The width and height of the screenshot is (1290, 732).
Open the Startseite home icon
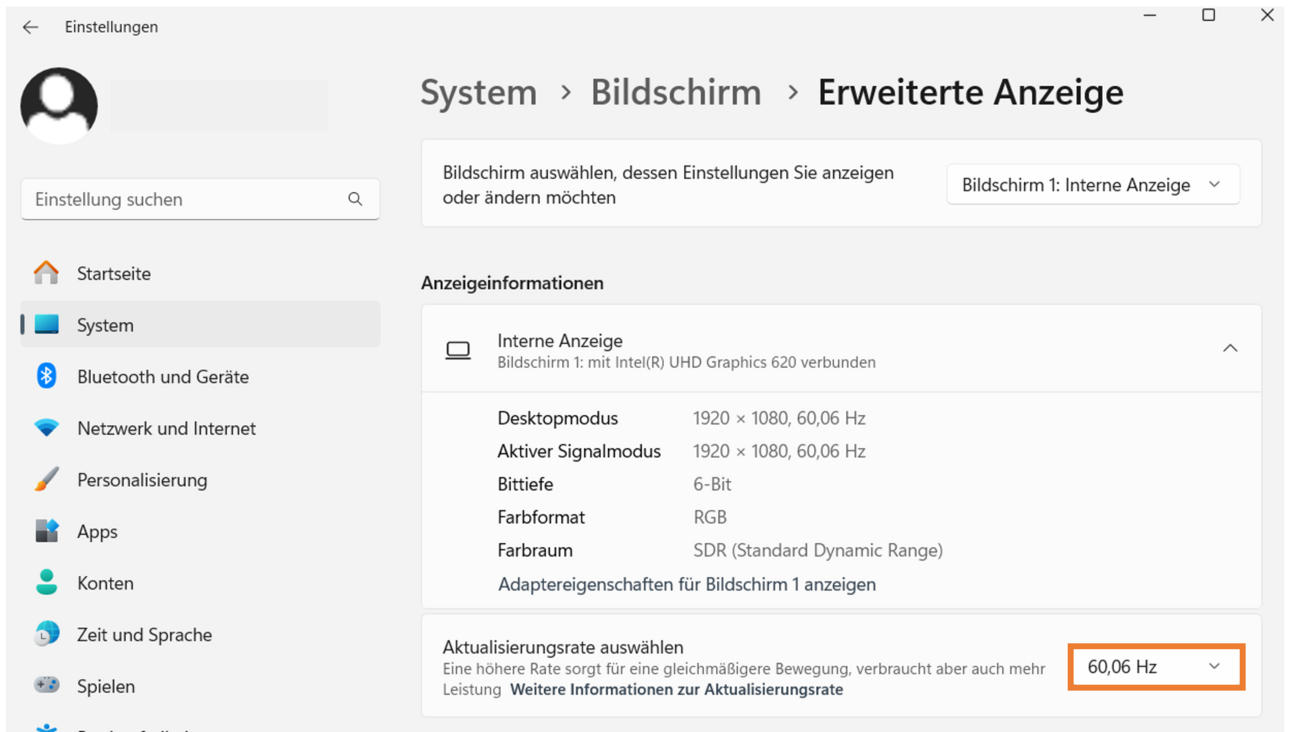point(46,273)
